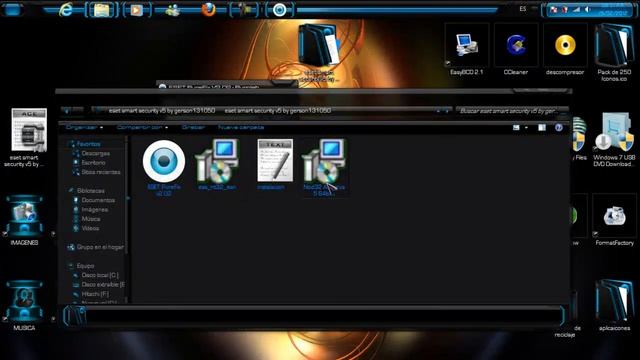Screen dimensions: 640x360
Task: Switch to the ESET PureFix taskbar button
Action: [280, 10]
